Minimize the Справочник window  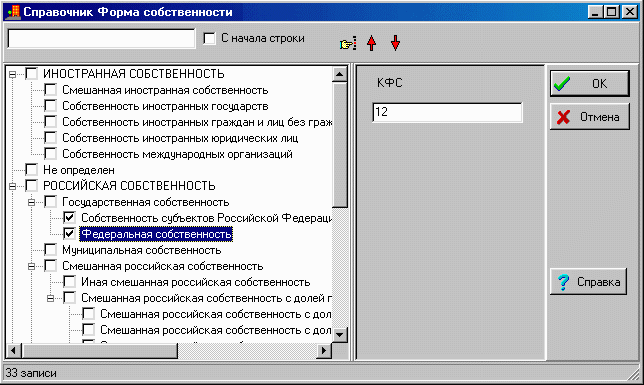click(x=595, y=12)
